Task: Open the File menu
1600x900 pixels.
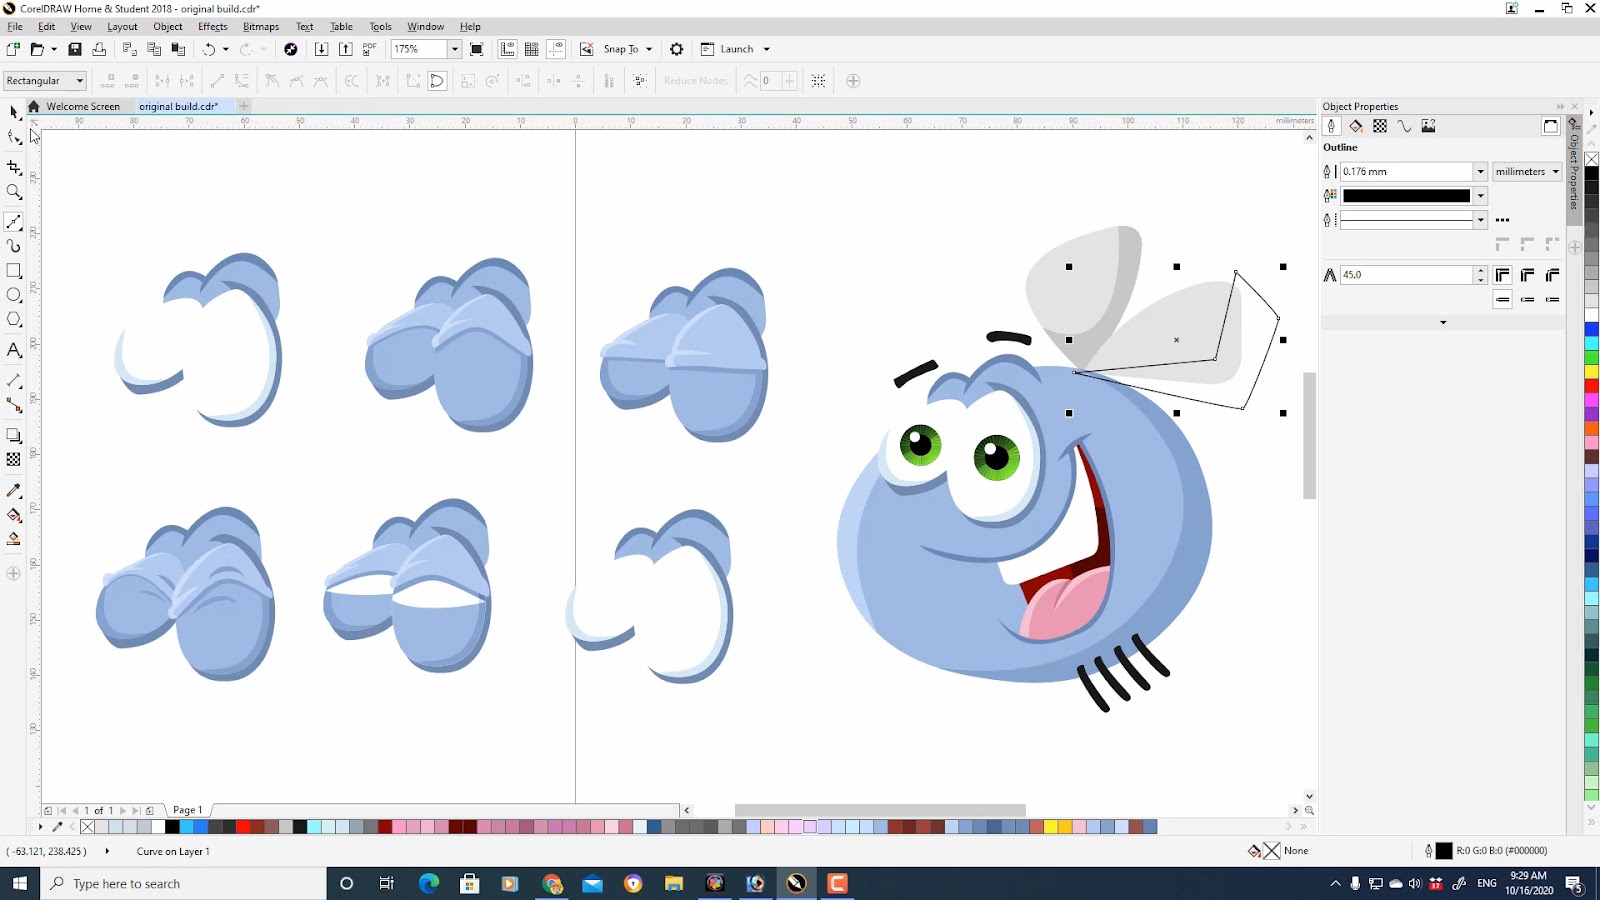Action: coord(15,27)
